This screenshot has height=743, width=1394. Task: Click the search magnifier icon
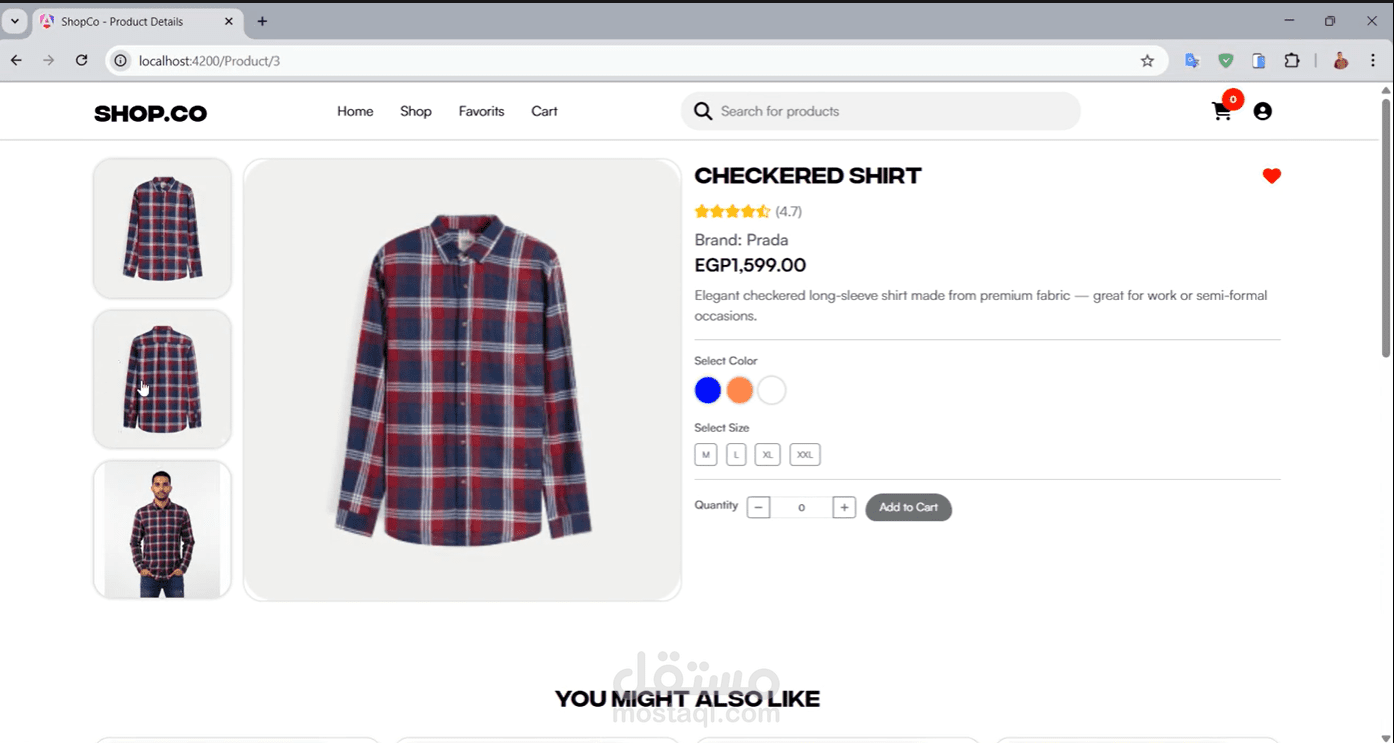[703, 111]
